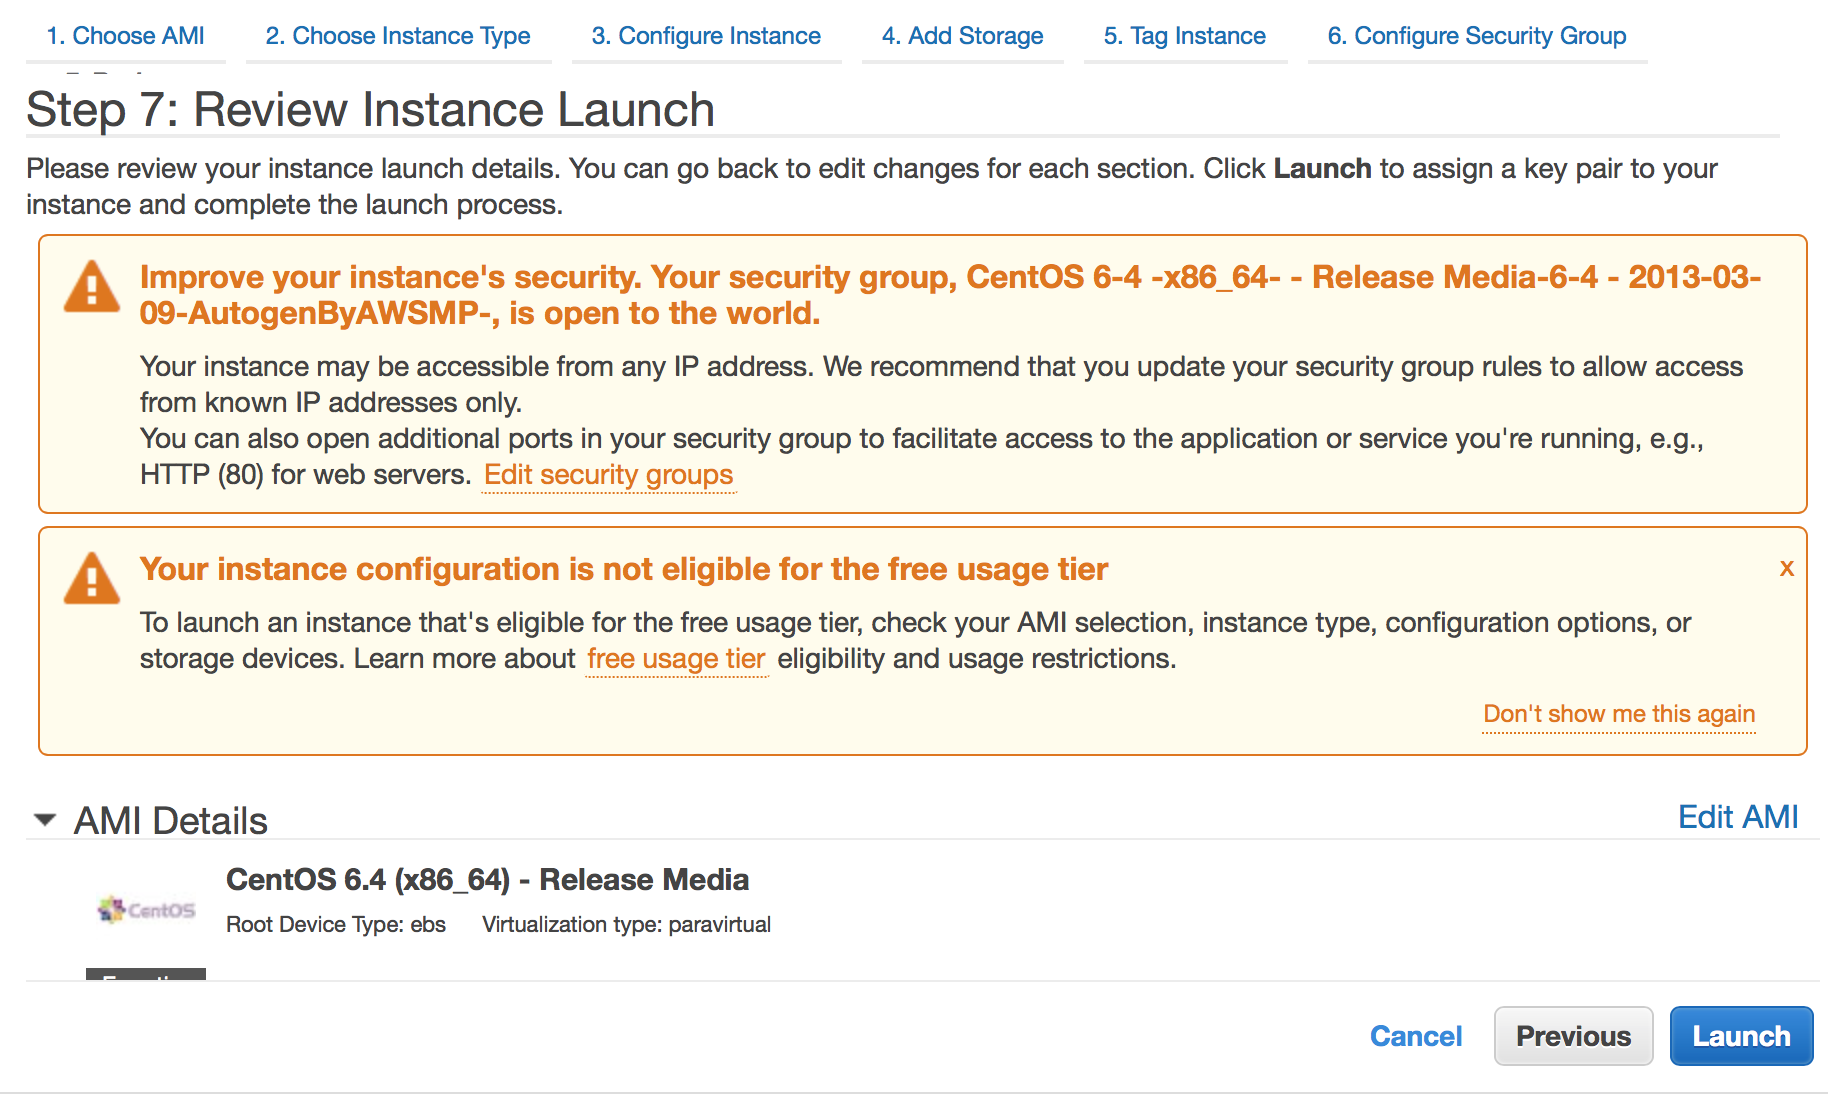Open the Choose Instance Type step
Image resolution: width=1828 pixels, height=1110 pixels.
[398, 36]
